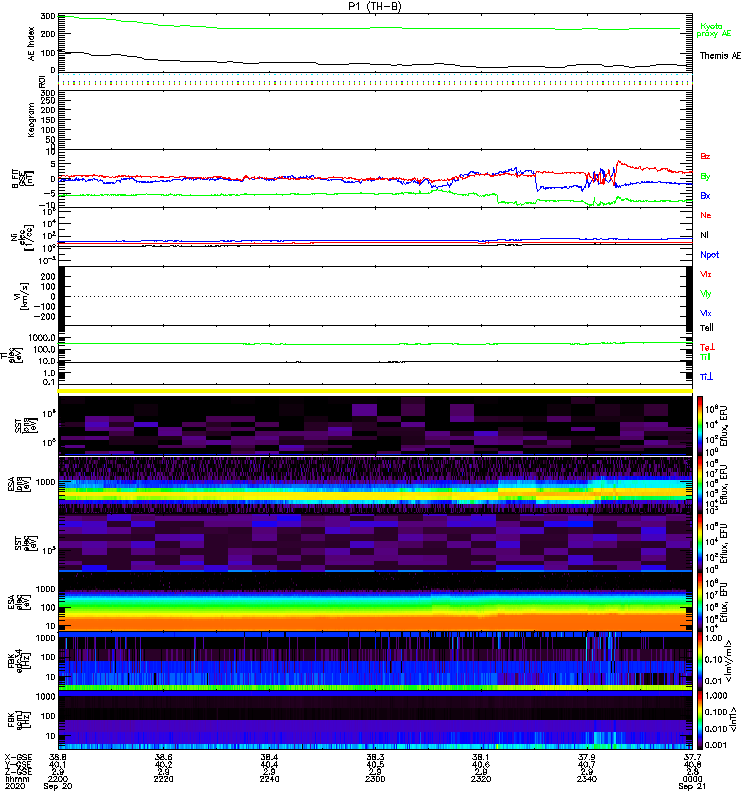Select the Sep 20 date label
Viewport: 750px width, 800px height.
coord(58,786)
